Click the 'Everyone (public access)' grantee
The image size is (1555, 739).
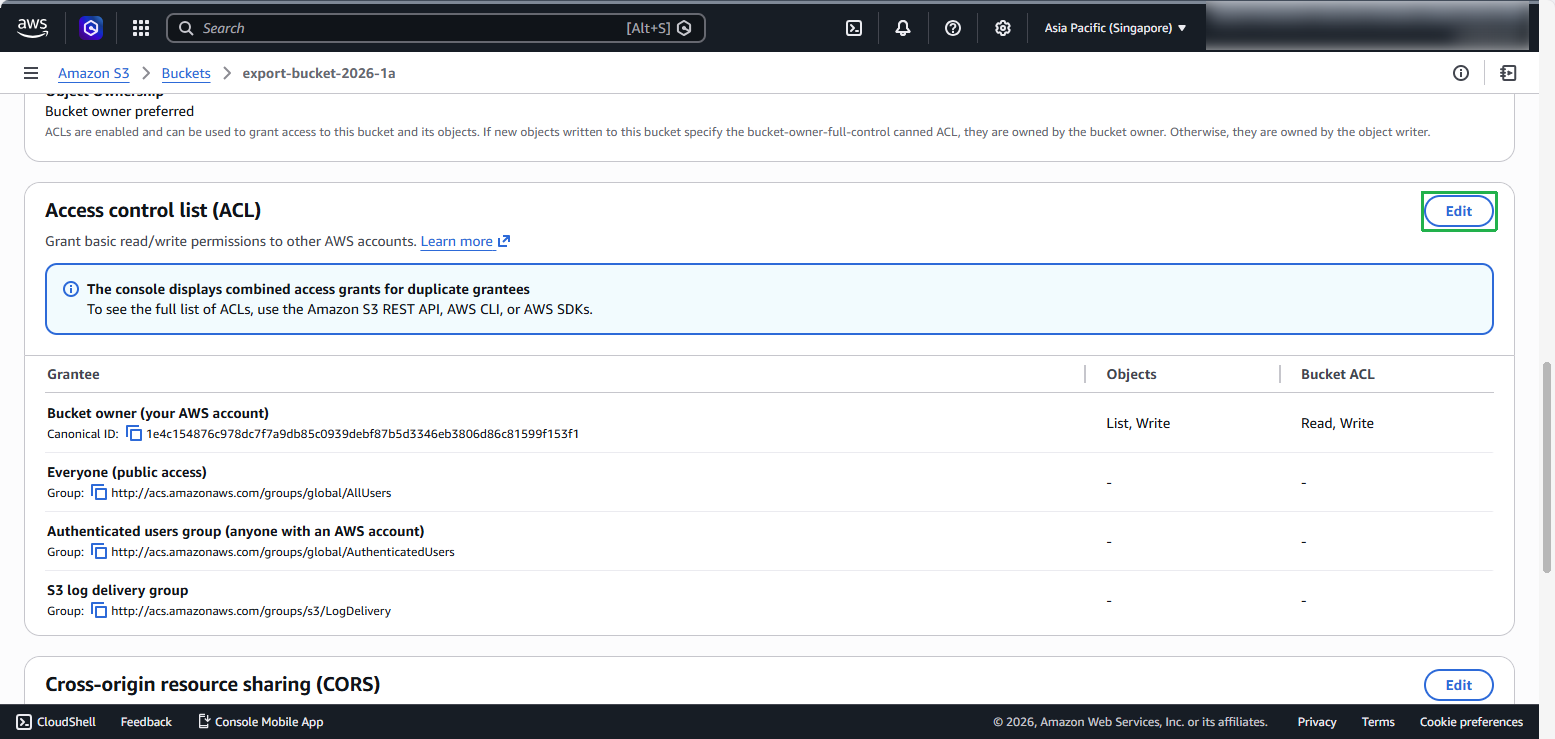point(127,472)
